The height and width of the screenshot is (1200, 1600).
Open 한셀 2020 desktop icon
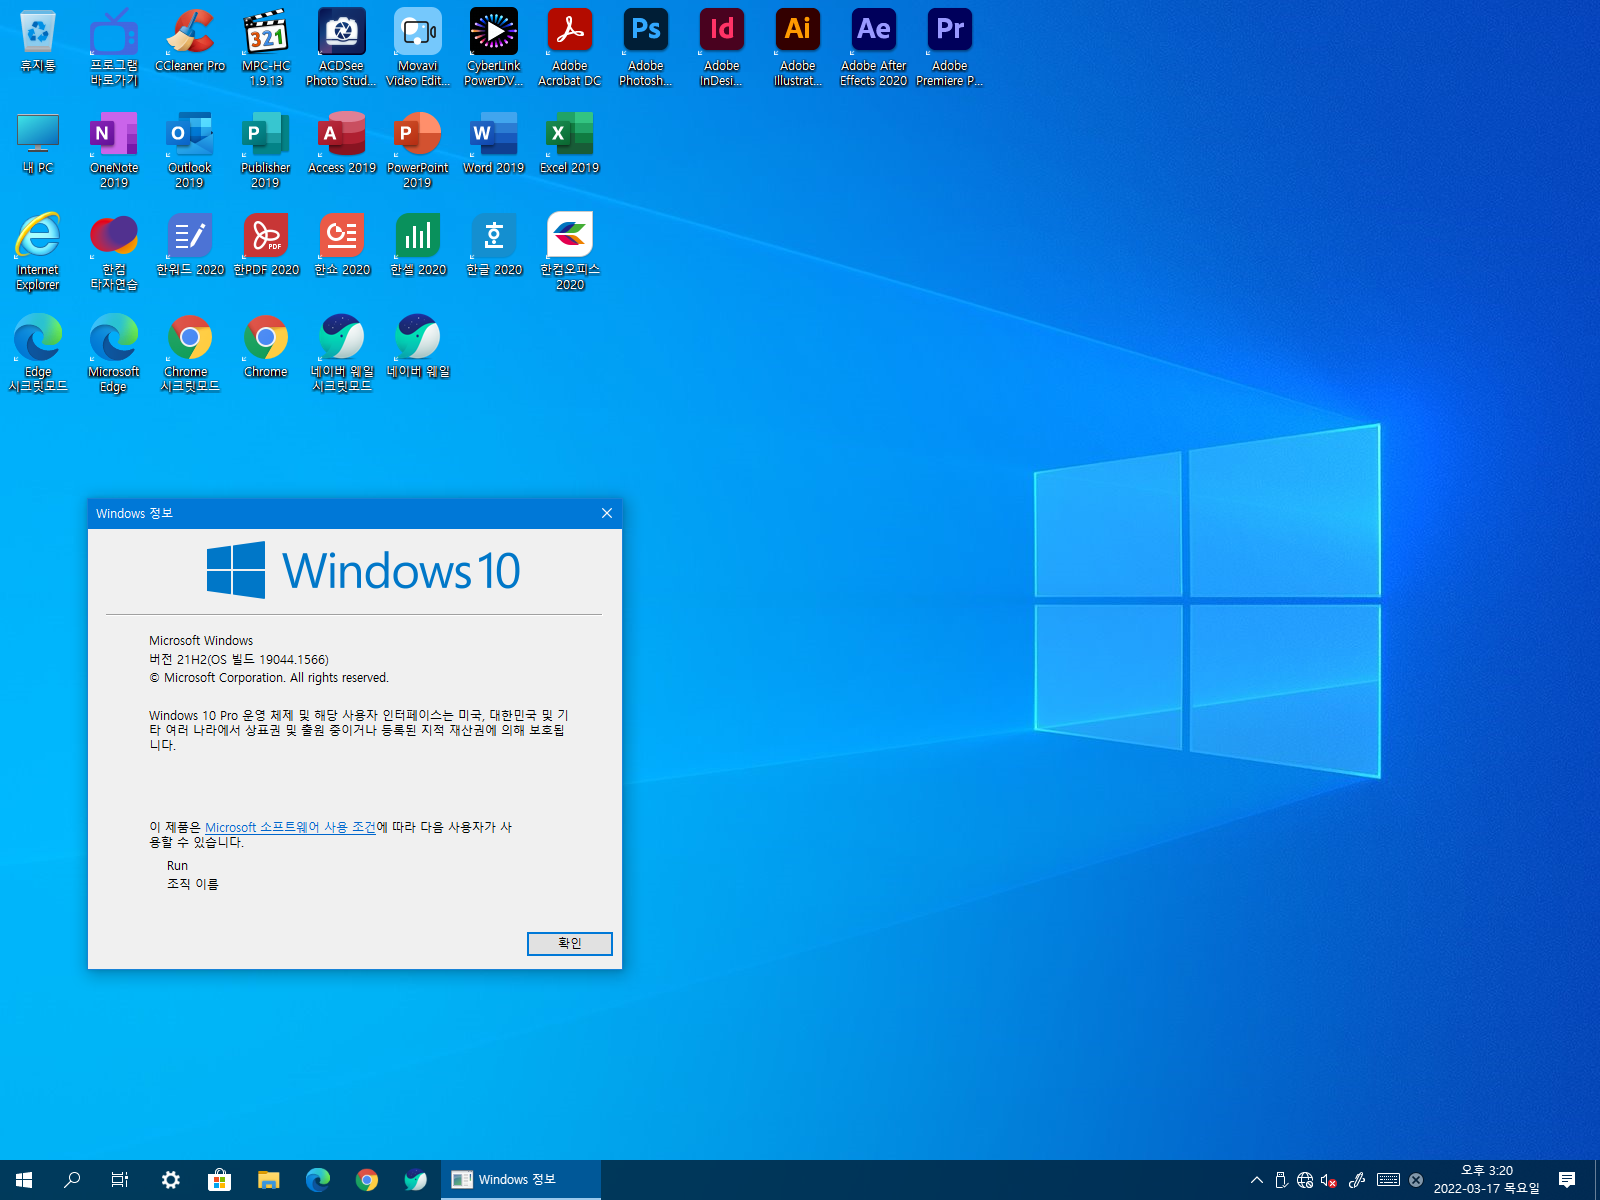click(418, 245)
